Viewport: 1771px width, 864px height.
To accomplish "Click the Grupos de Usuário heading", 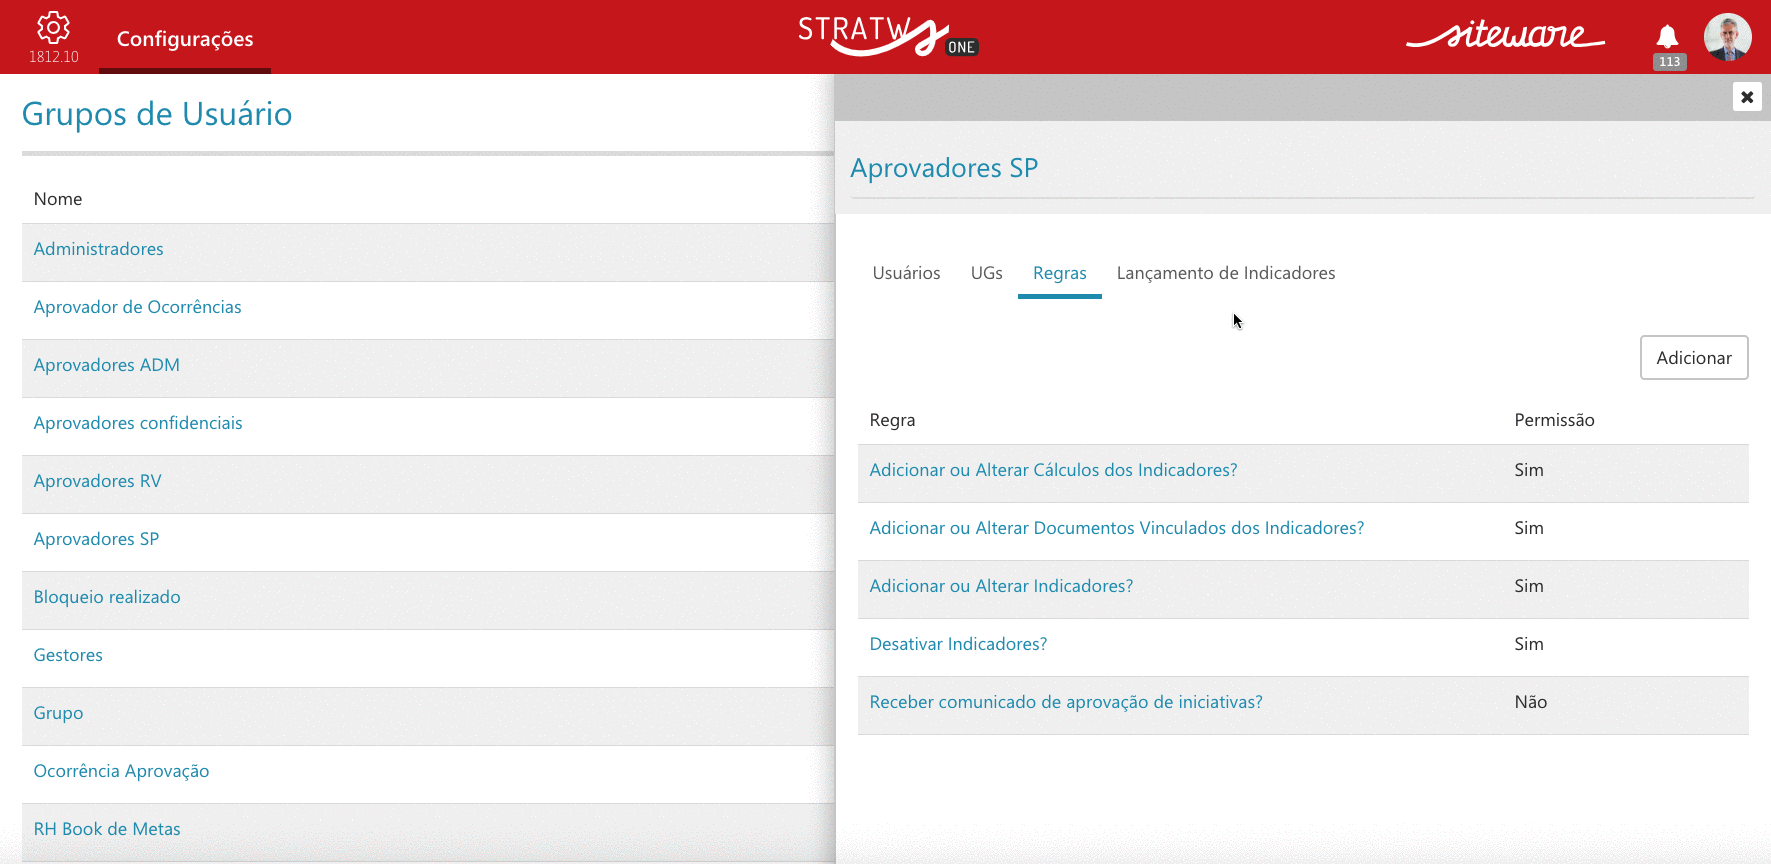I will coord(157,114).
